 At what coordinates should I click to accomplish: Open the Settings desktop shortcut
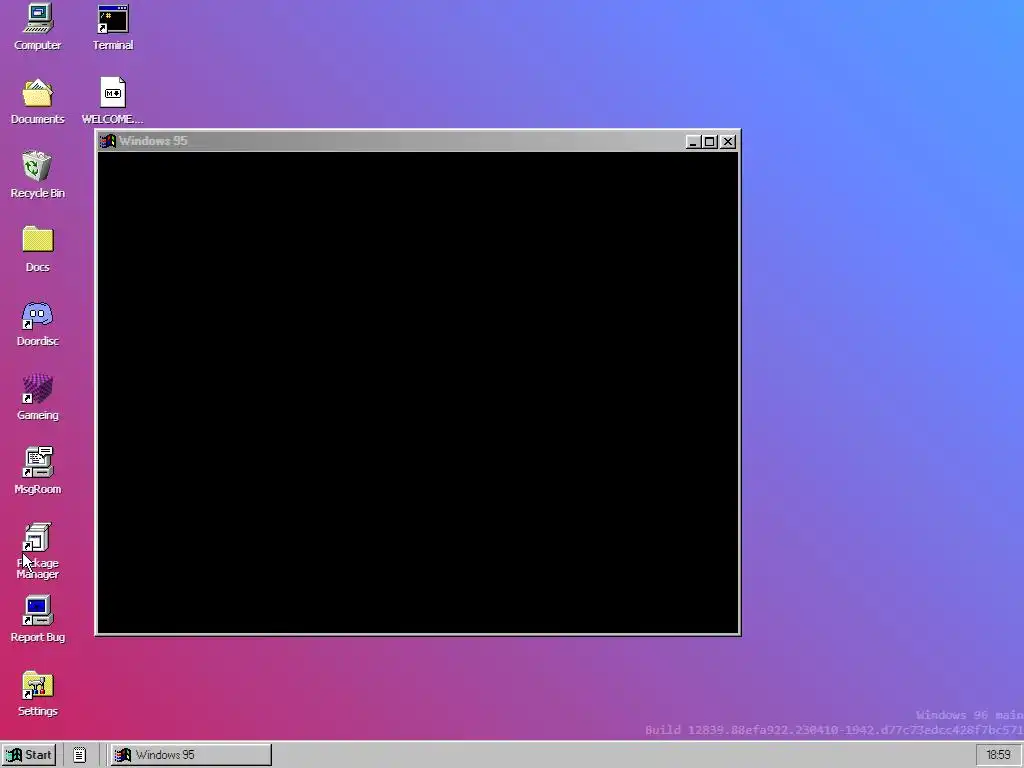(37, 694)
